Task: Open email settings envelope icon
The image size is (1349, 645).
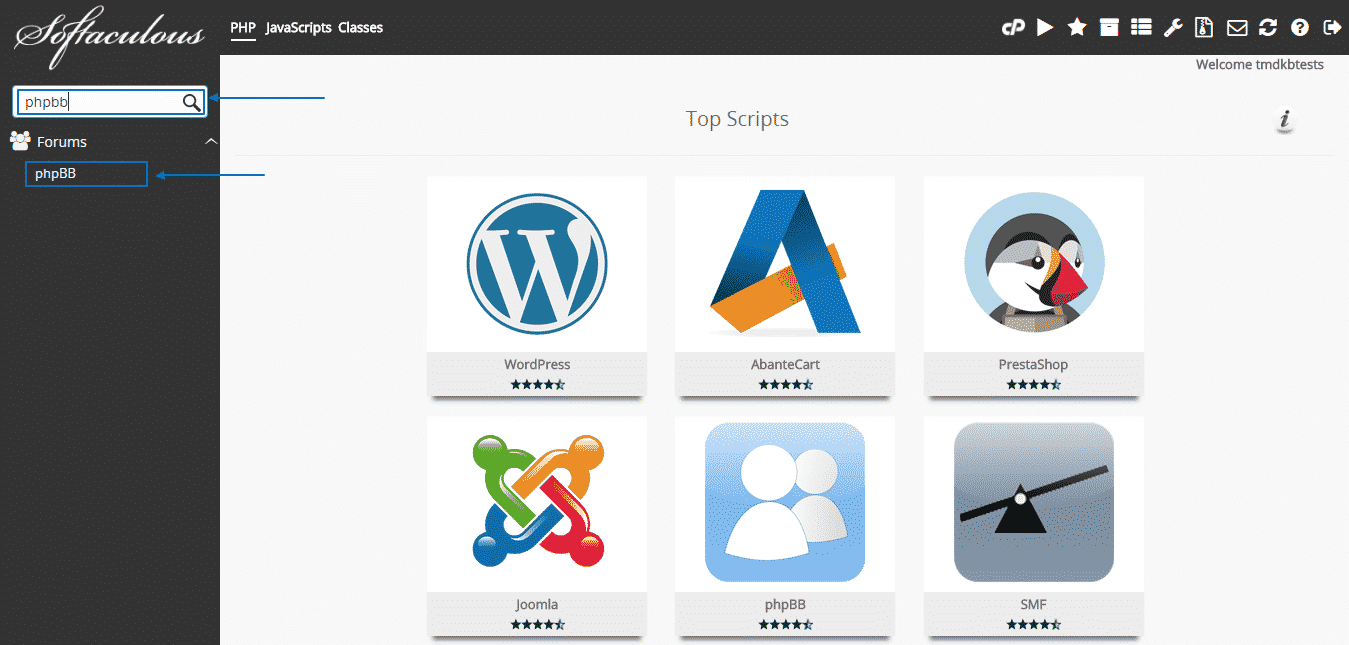Action: click(1236, 27)
